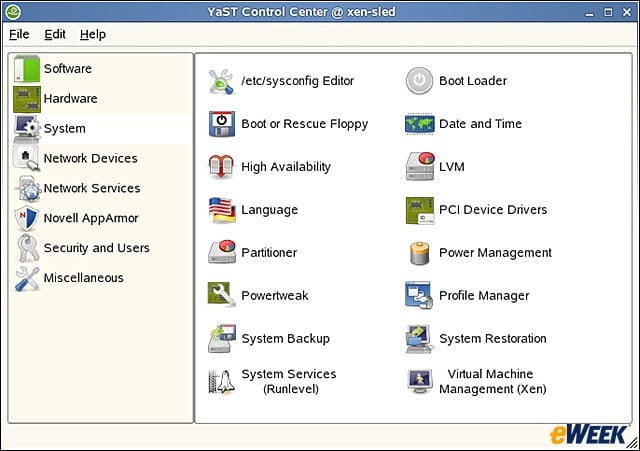
Task: Click the LVM label
Action: (x=452, y=167)
